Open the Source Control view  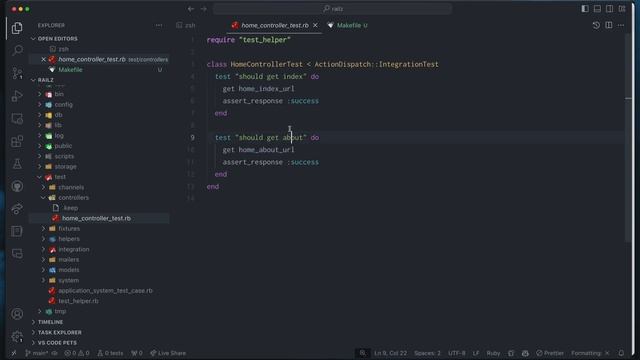[x=17, y=73]
